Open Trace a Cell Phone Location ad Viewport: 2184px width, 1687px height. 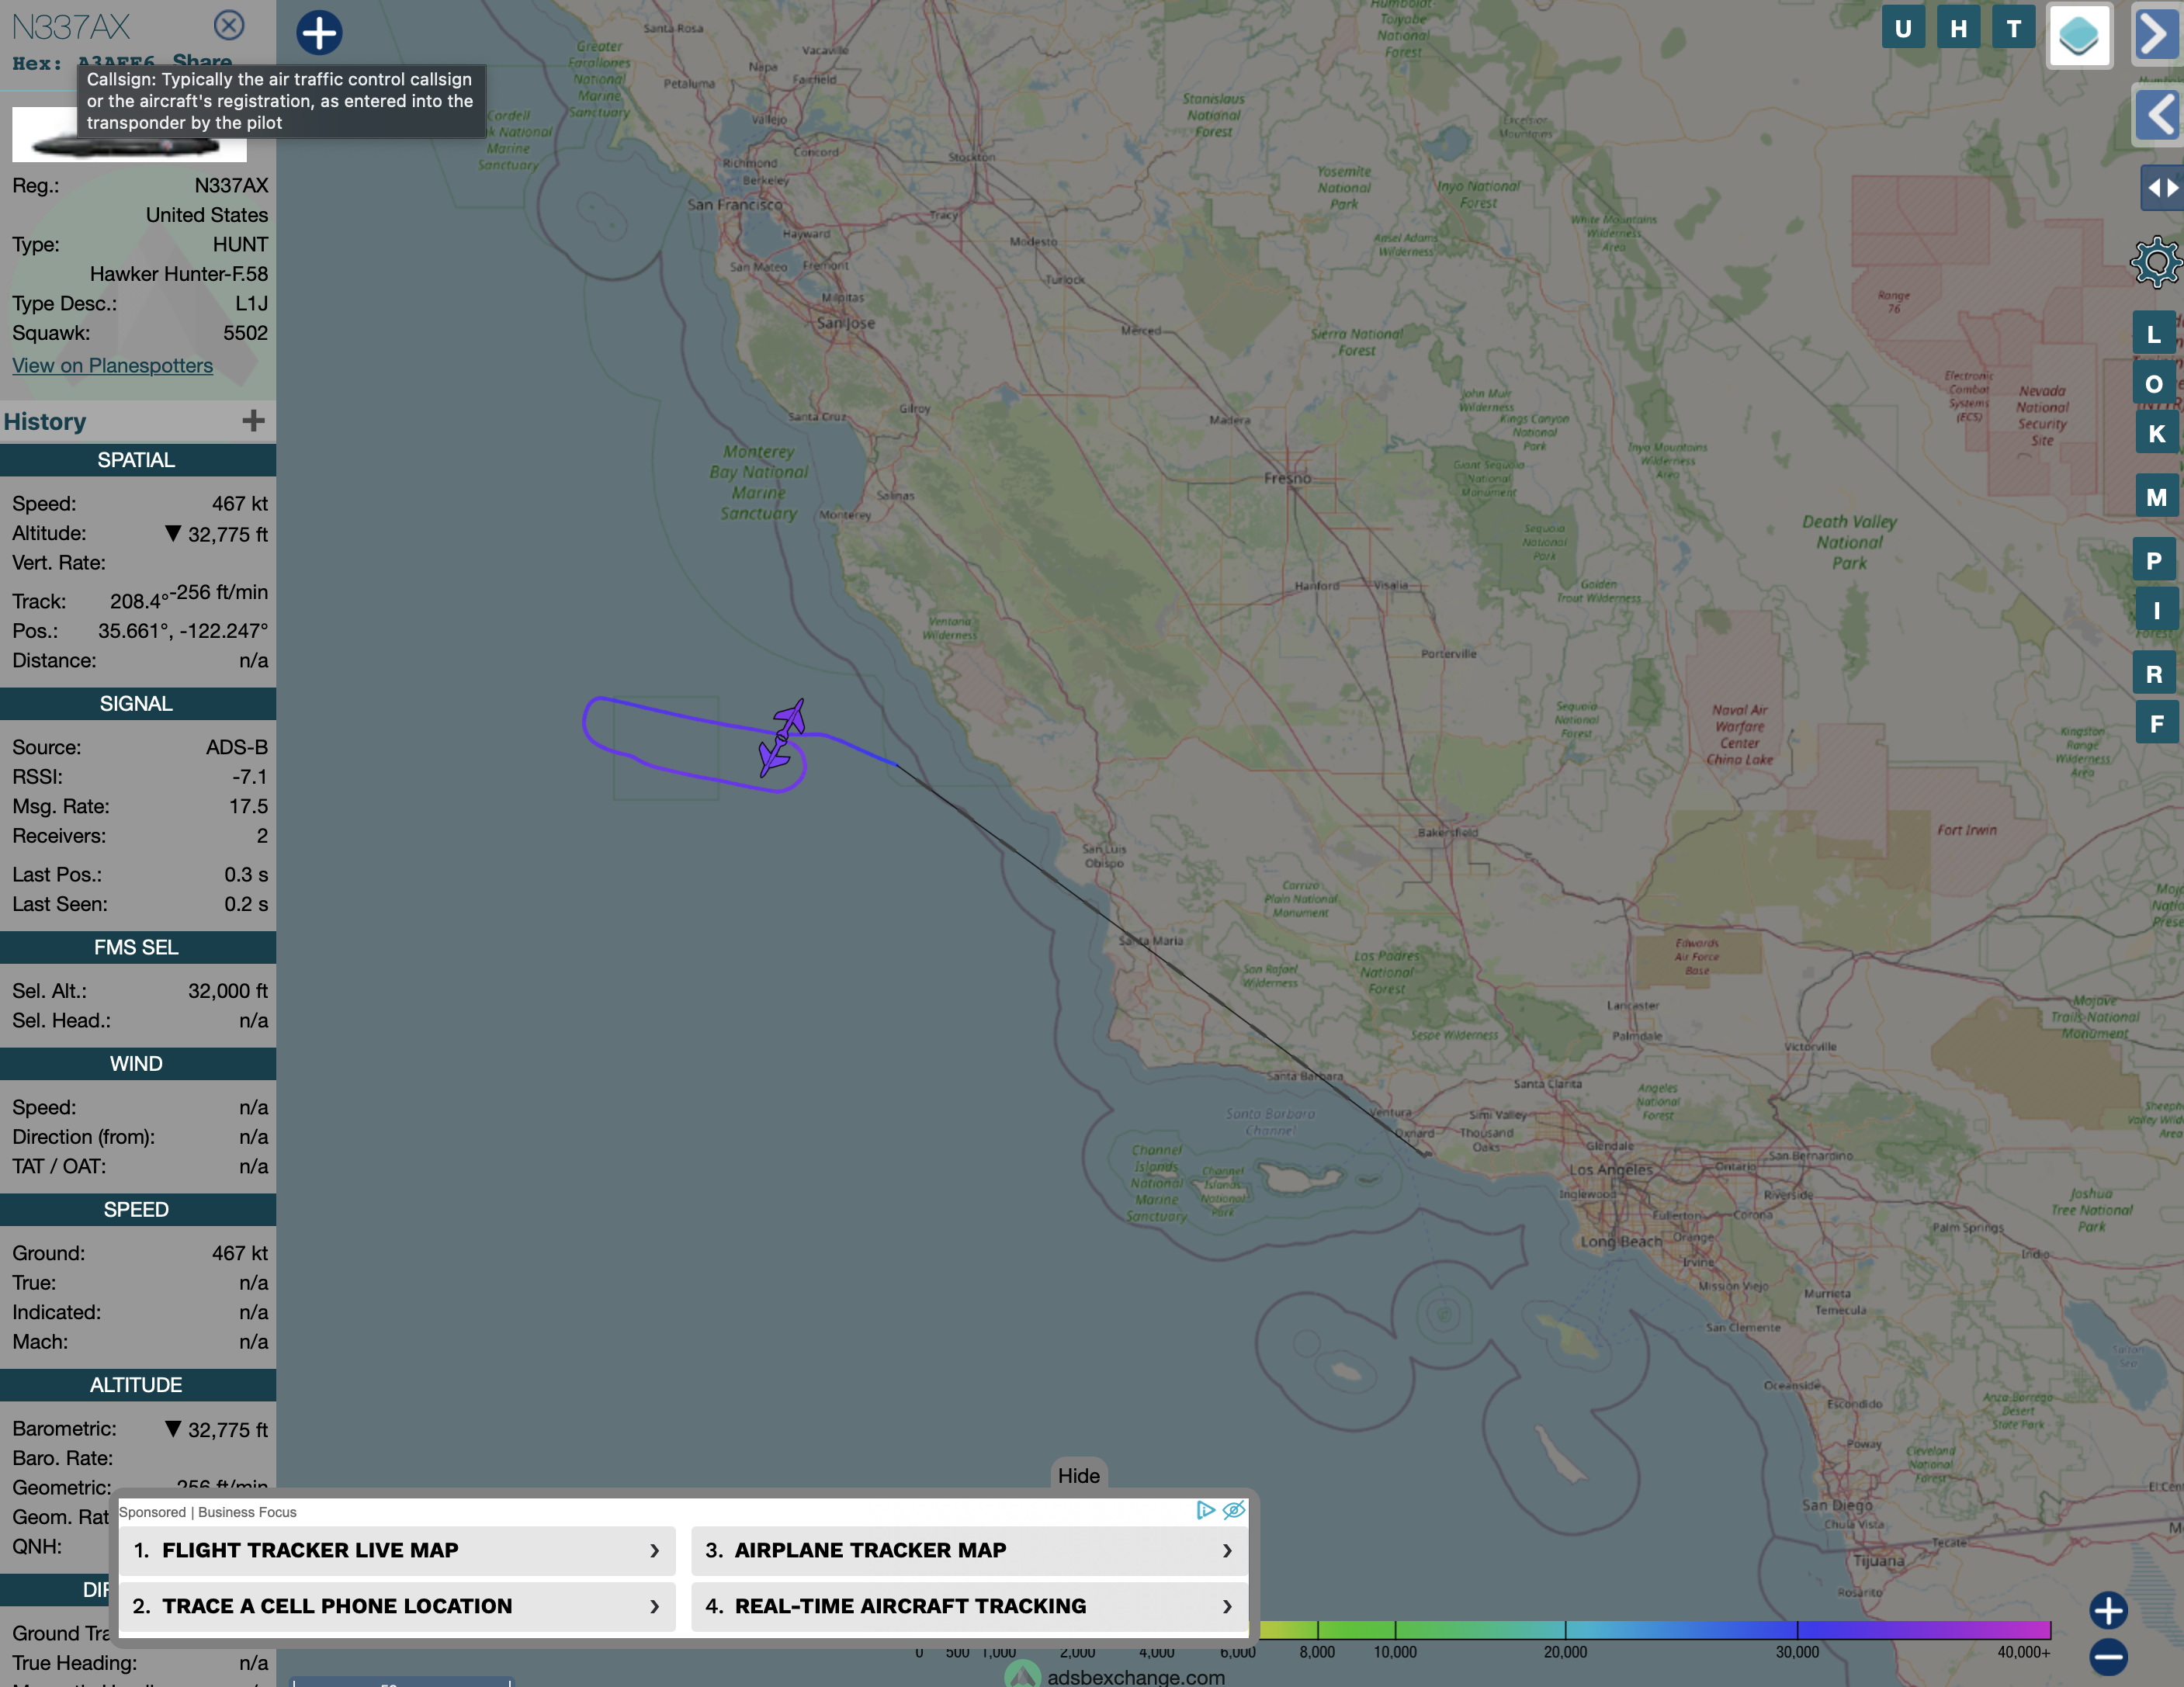(397, 1606)
